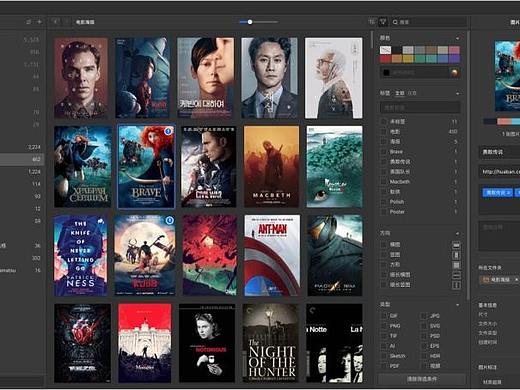Pick the pink color swatch
The height and width of the screenshot is (390, 520).
[x=454, y=50]
